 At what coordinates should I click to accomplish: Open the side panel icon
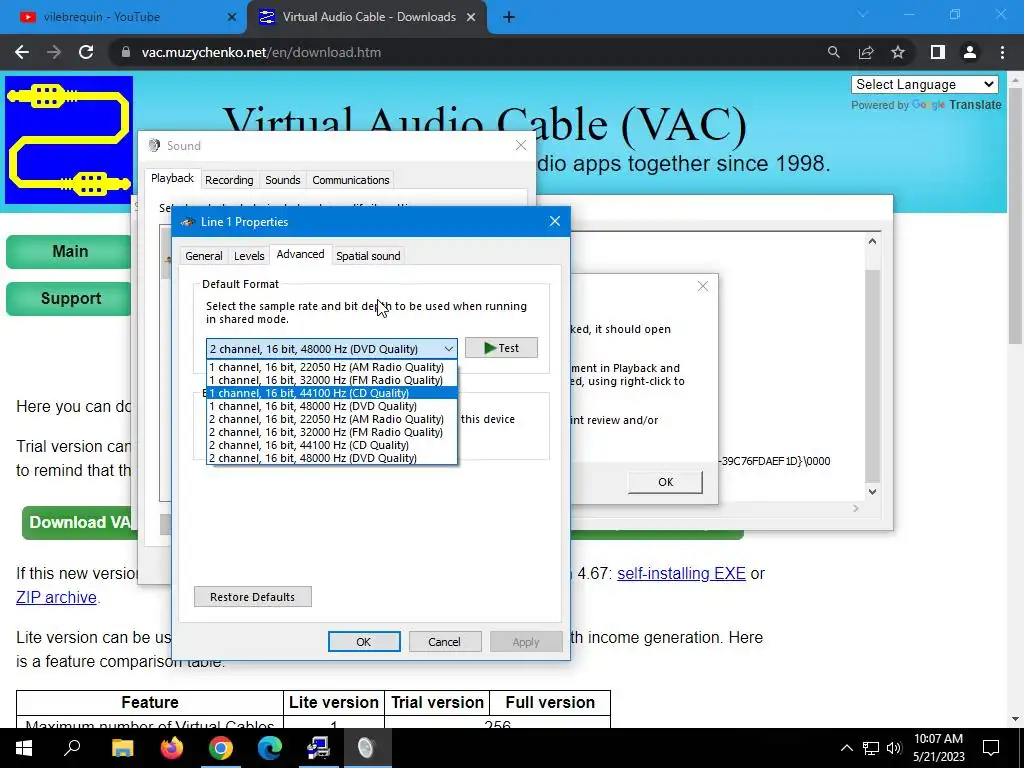(938, 52)
